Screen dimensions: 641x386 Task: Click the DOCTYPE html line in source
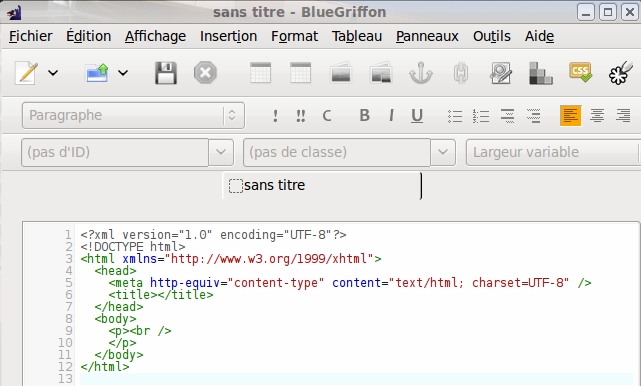click(x=133, y=247)
